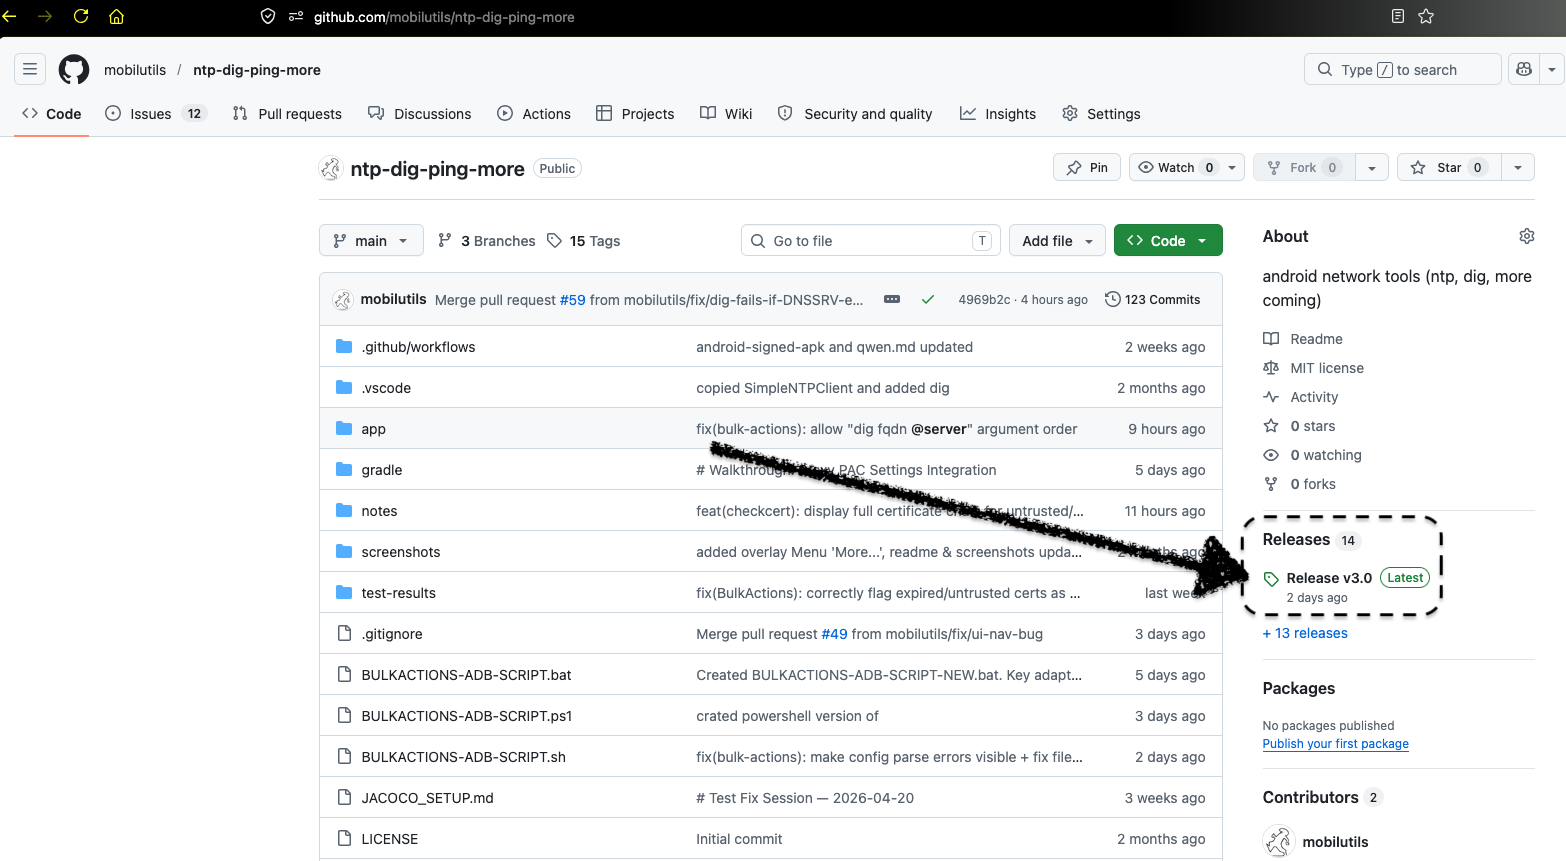View 0 watching link
Image resolution: width=1566 pixels, height=861 pixels.
(x=1326, y=455)
